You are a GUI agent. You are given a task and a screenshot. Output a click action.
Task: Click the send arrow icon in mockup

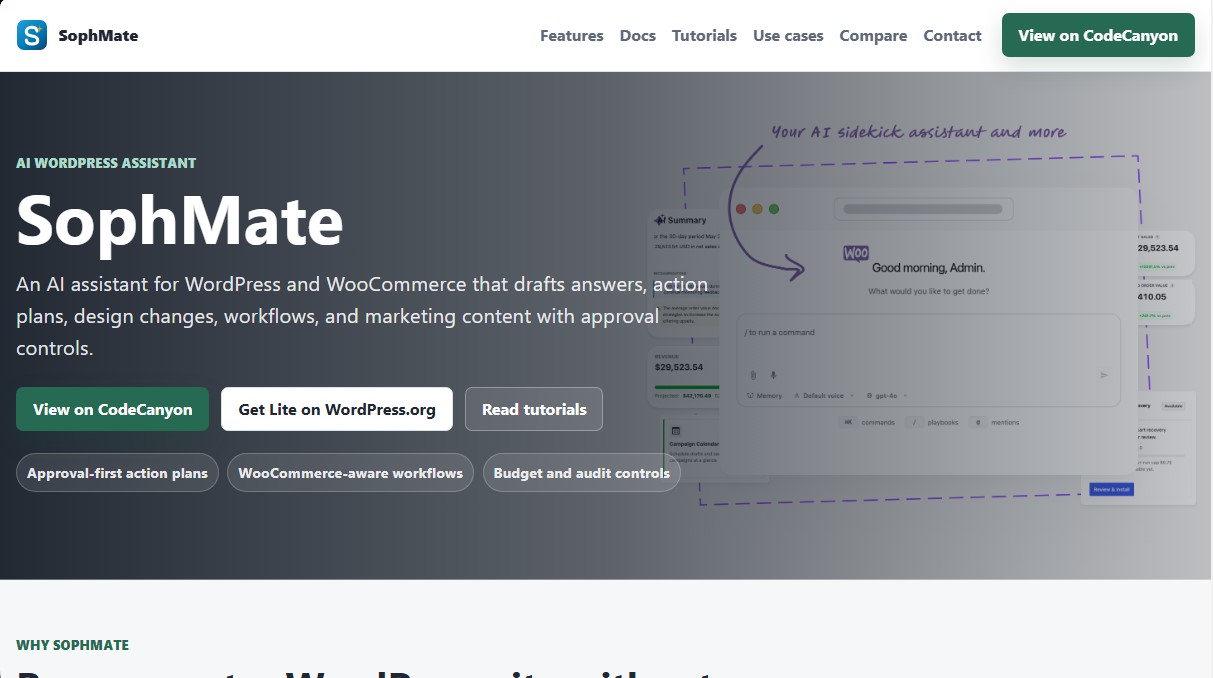pyautogui.click(x=1104, y=375)
